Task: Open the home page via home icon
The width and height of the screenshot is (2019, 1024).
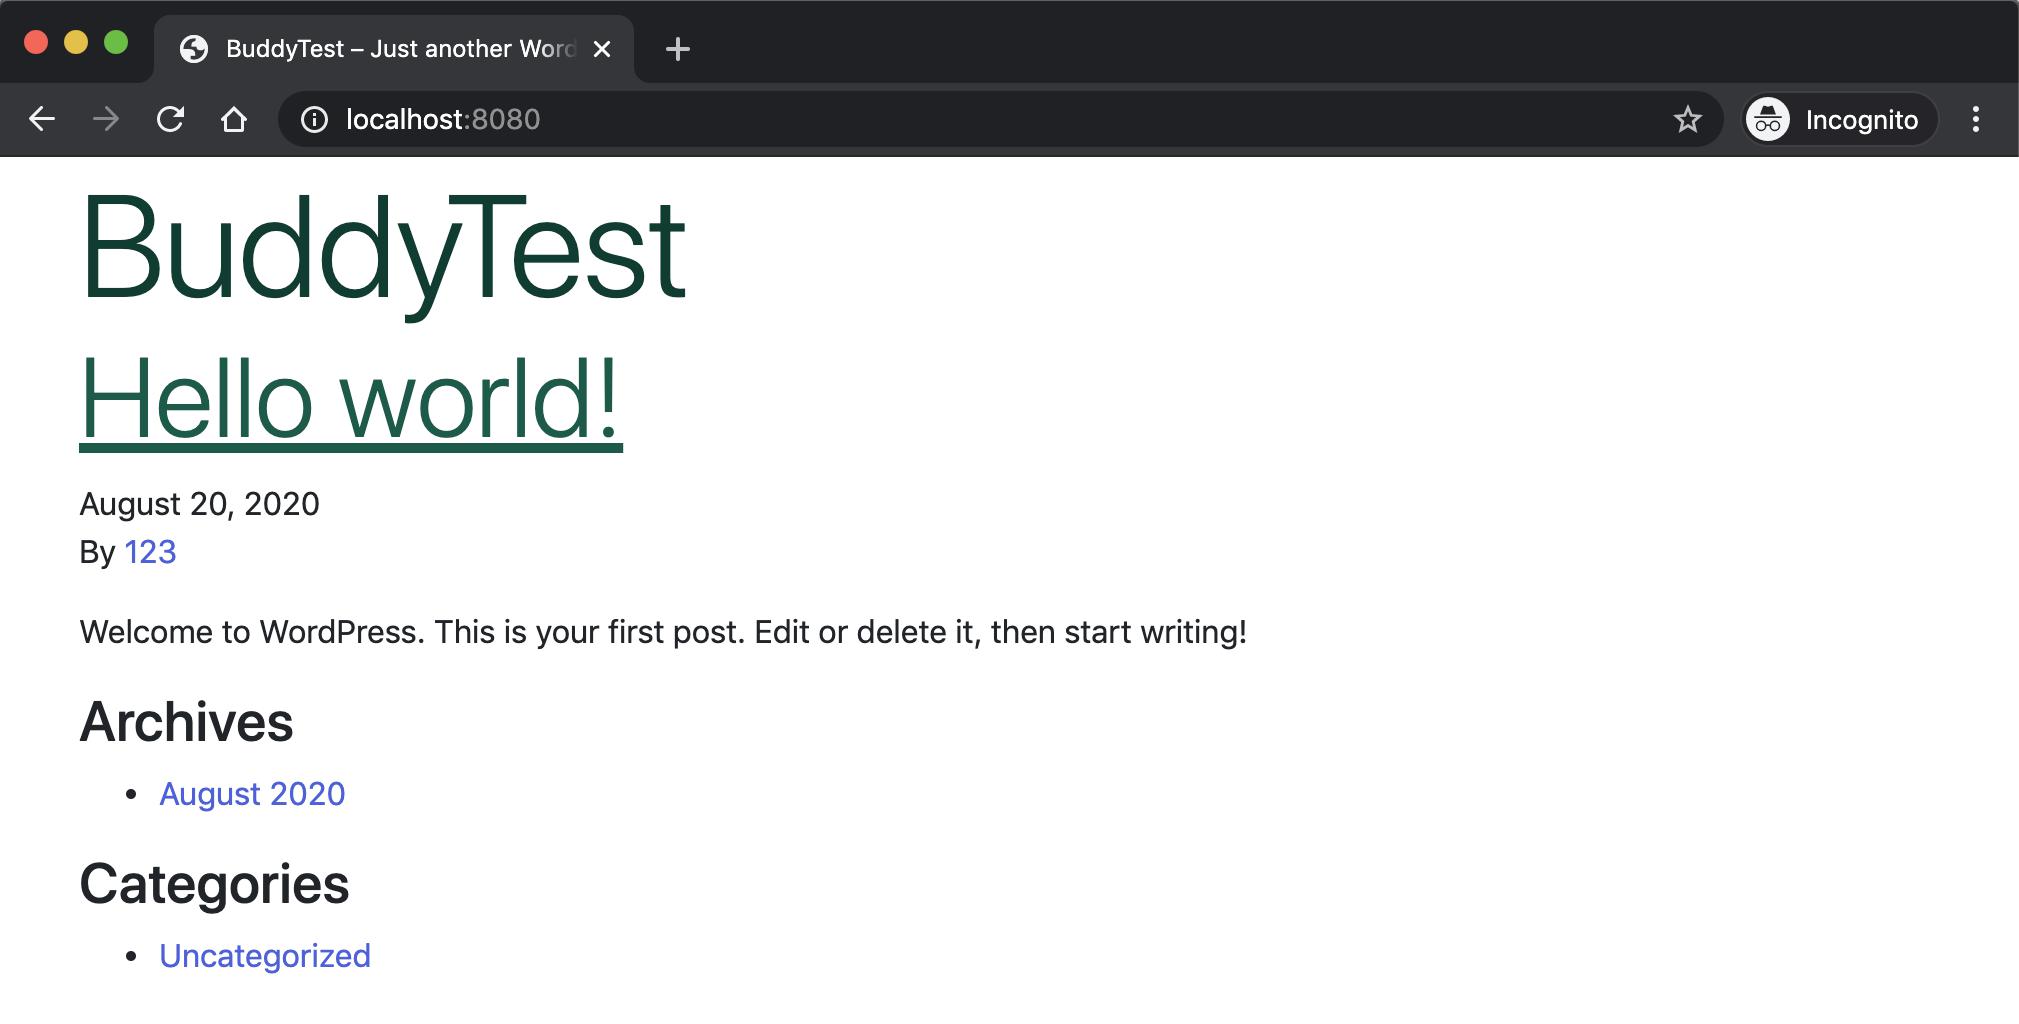Action: point(234,119)
